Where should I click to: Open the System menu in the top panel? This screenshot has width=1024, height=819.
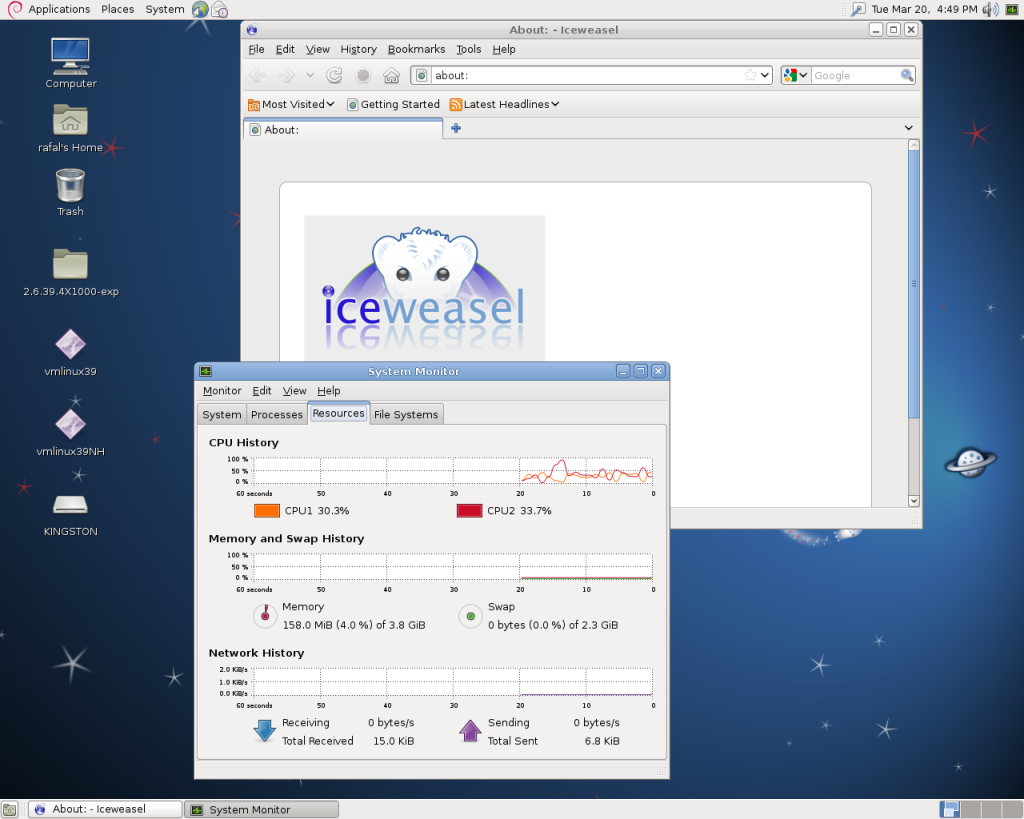pyautogui.click(x=165, y=9)
